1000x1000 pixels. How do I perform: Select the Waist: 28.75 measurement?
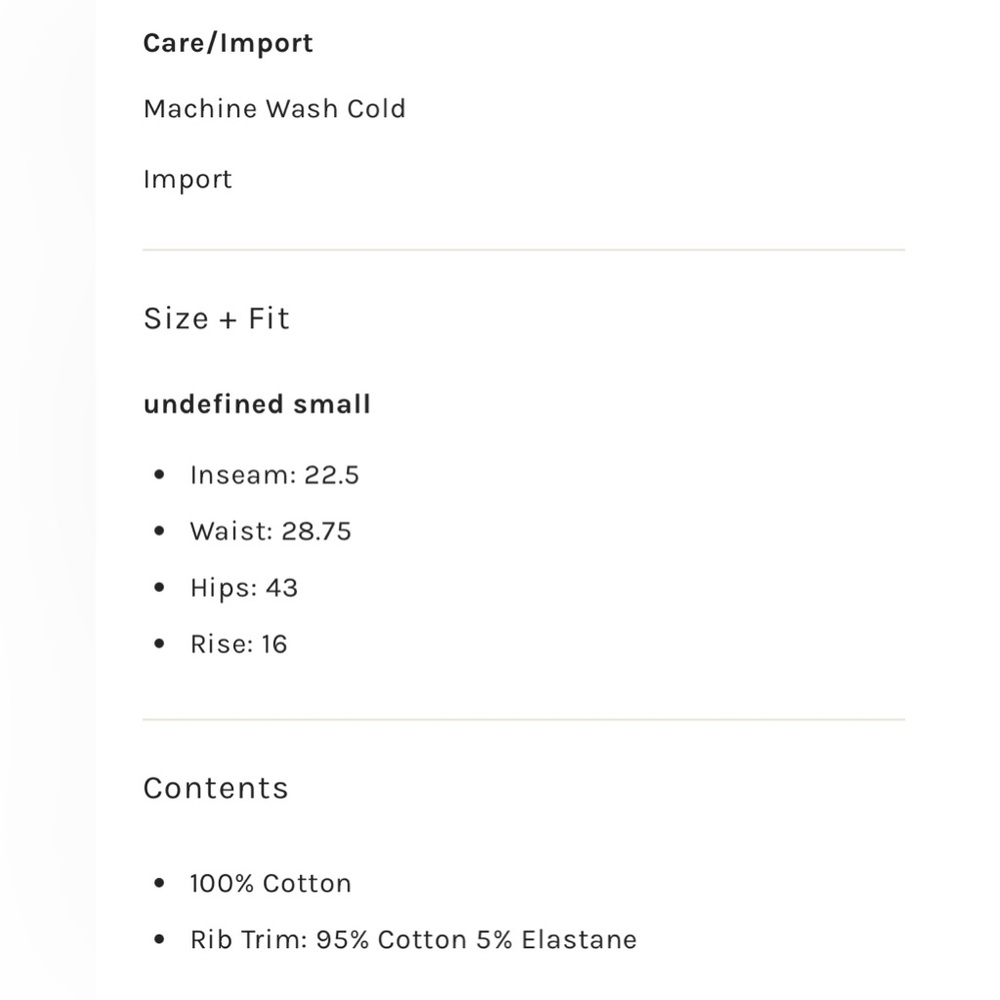[270, 531]
